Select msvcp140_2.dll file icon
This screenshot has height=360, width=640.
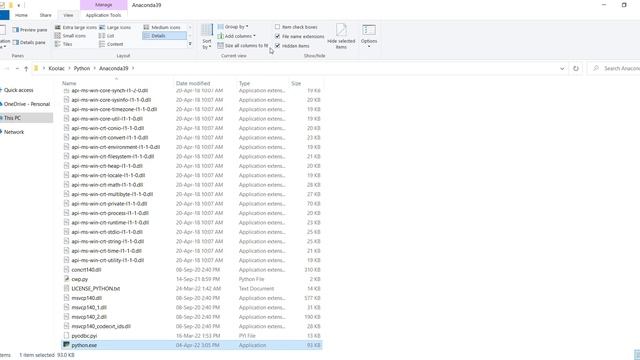66,317
